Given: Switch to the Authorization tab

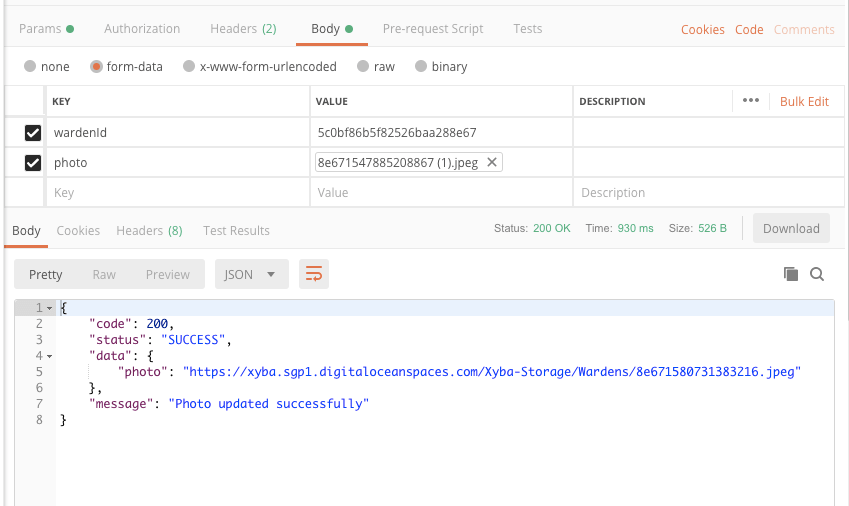Looking at the screenshot, I should (142, 29).
